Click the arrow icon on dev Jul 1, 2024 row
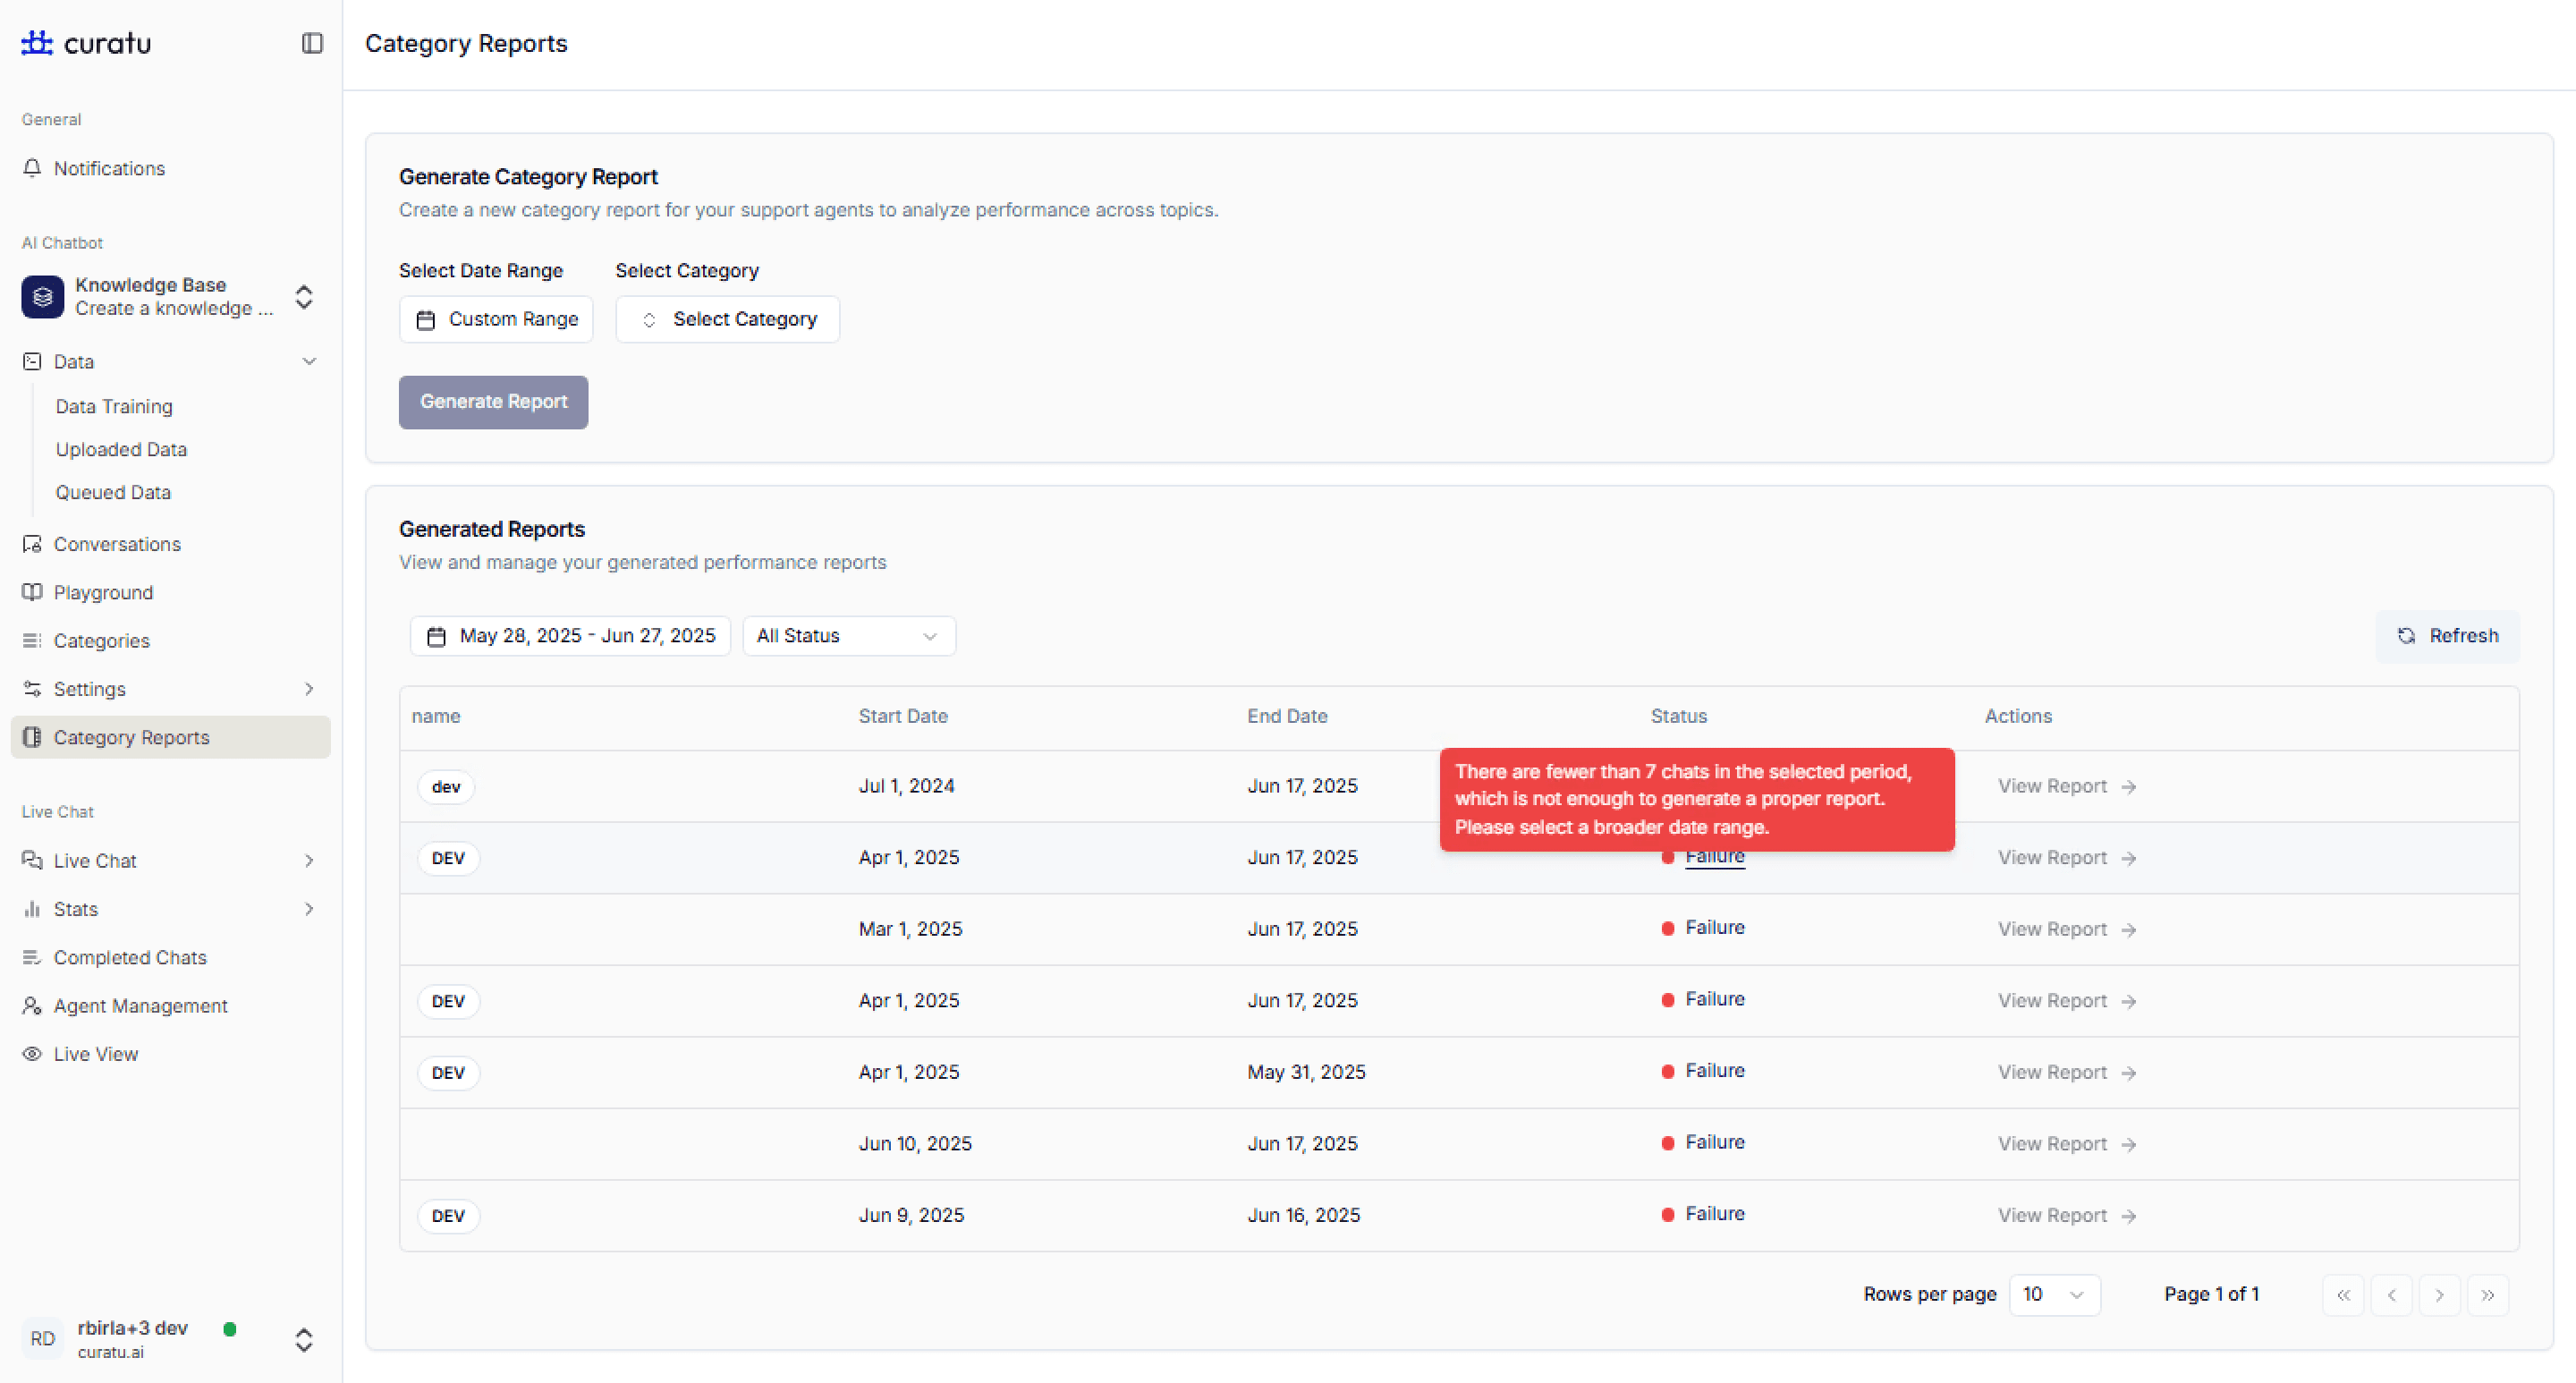This screenshot has width=2576, height=1383. 2129,787
